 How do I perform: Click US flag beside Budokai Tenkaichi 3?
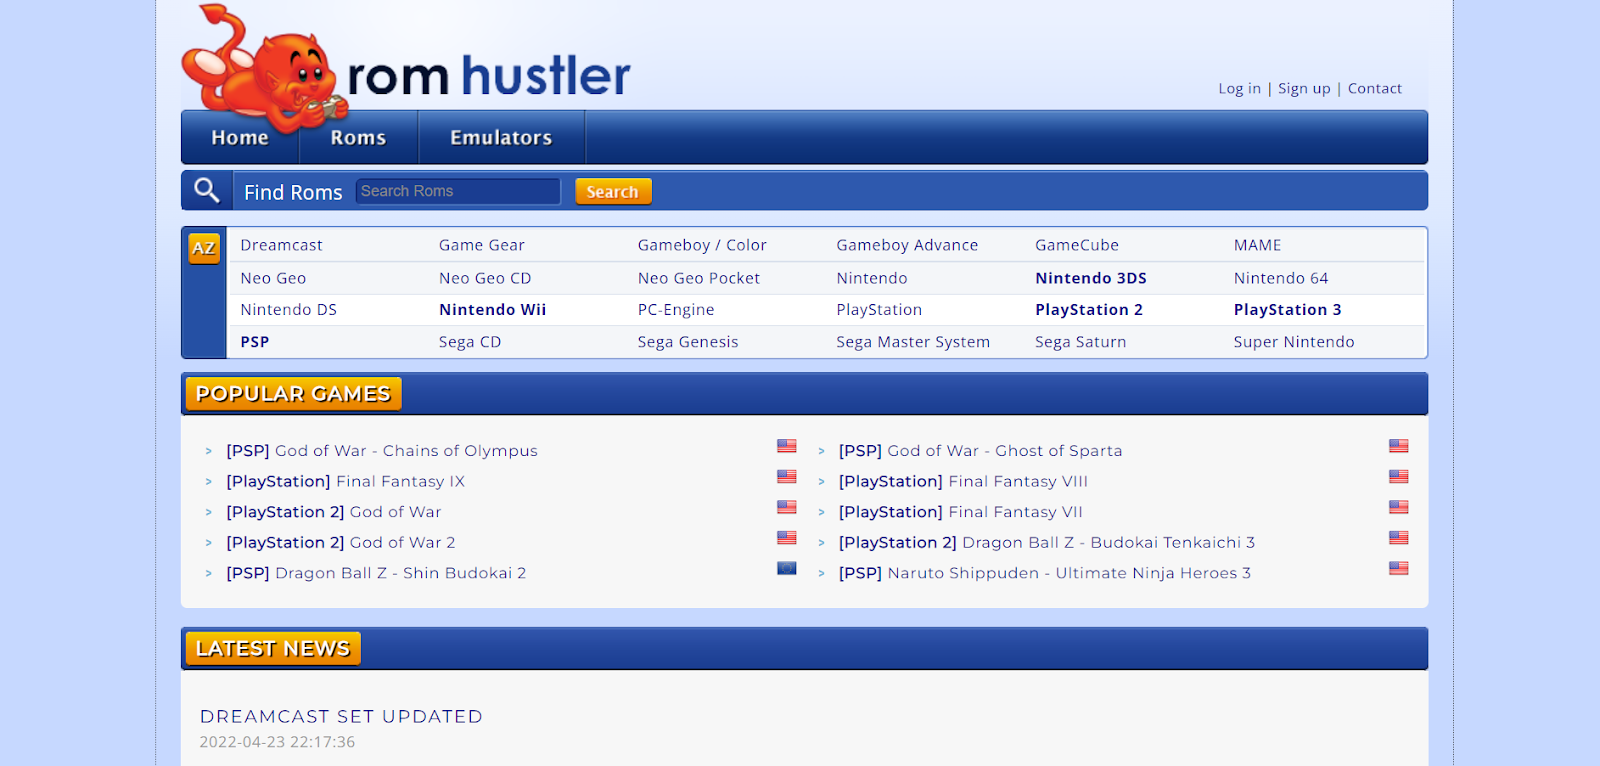1399,538
